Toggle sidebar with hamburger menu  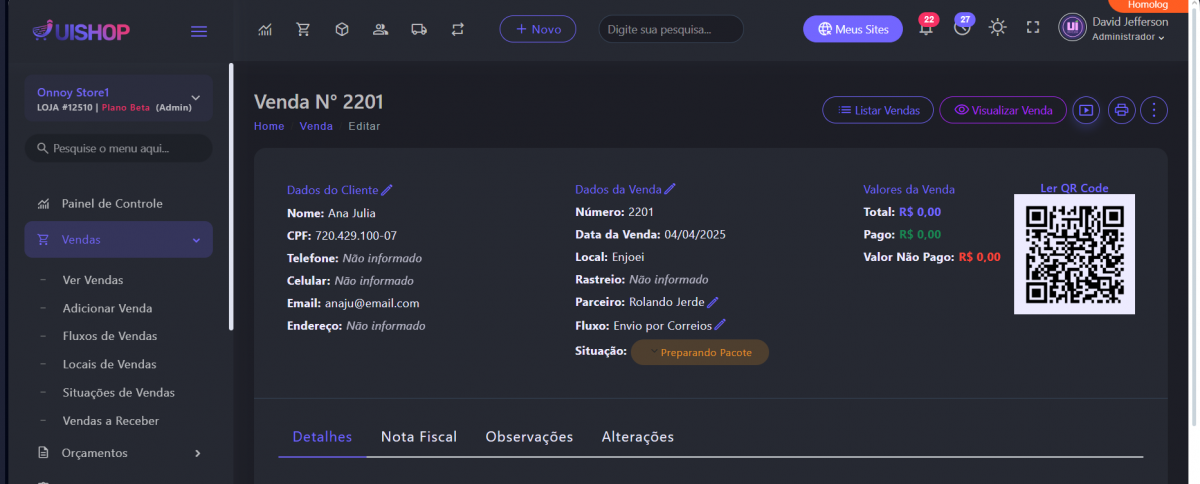click(x=199, y=31)
